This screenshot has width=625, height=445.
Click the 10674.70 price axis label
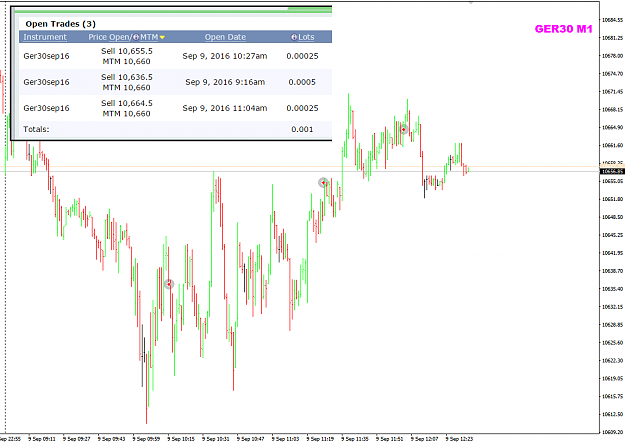[613, 74]
